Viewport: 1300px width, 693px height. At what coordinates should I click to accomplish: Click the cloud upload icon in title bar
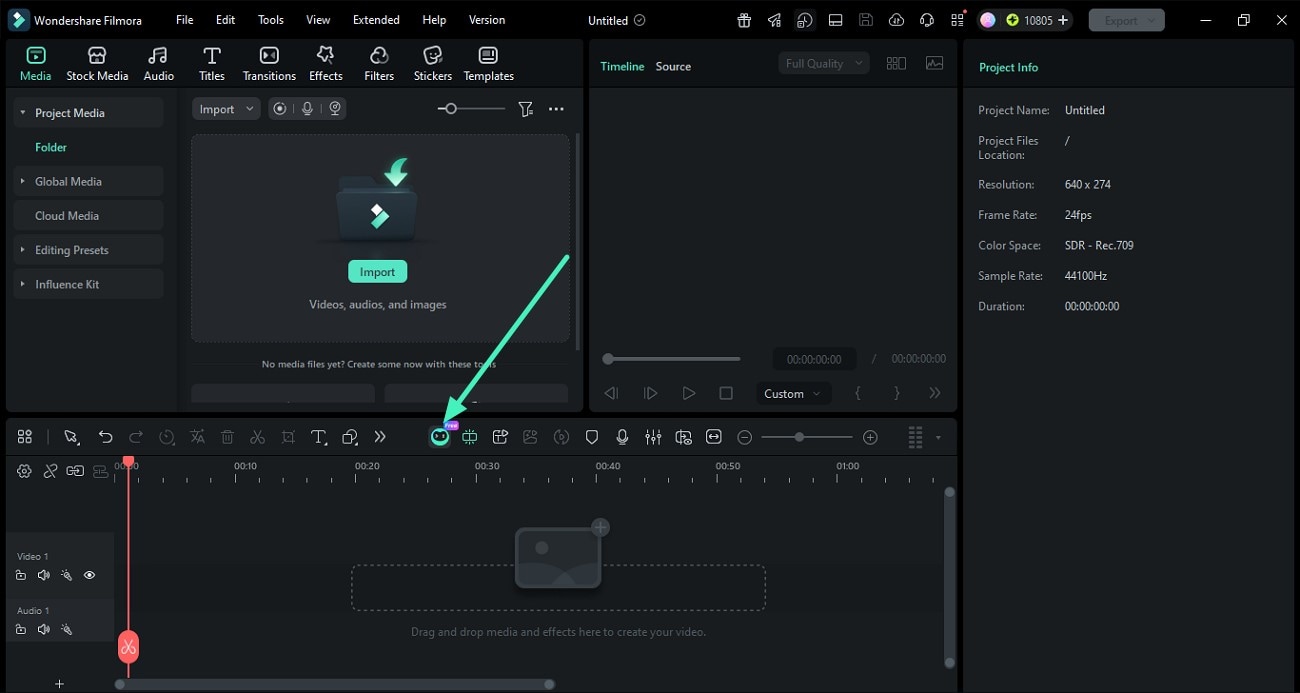pos(896,20)
